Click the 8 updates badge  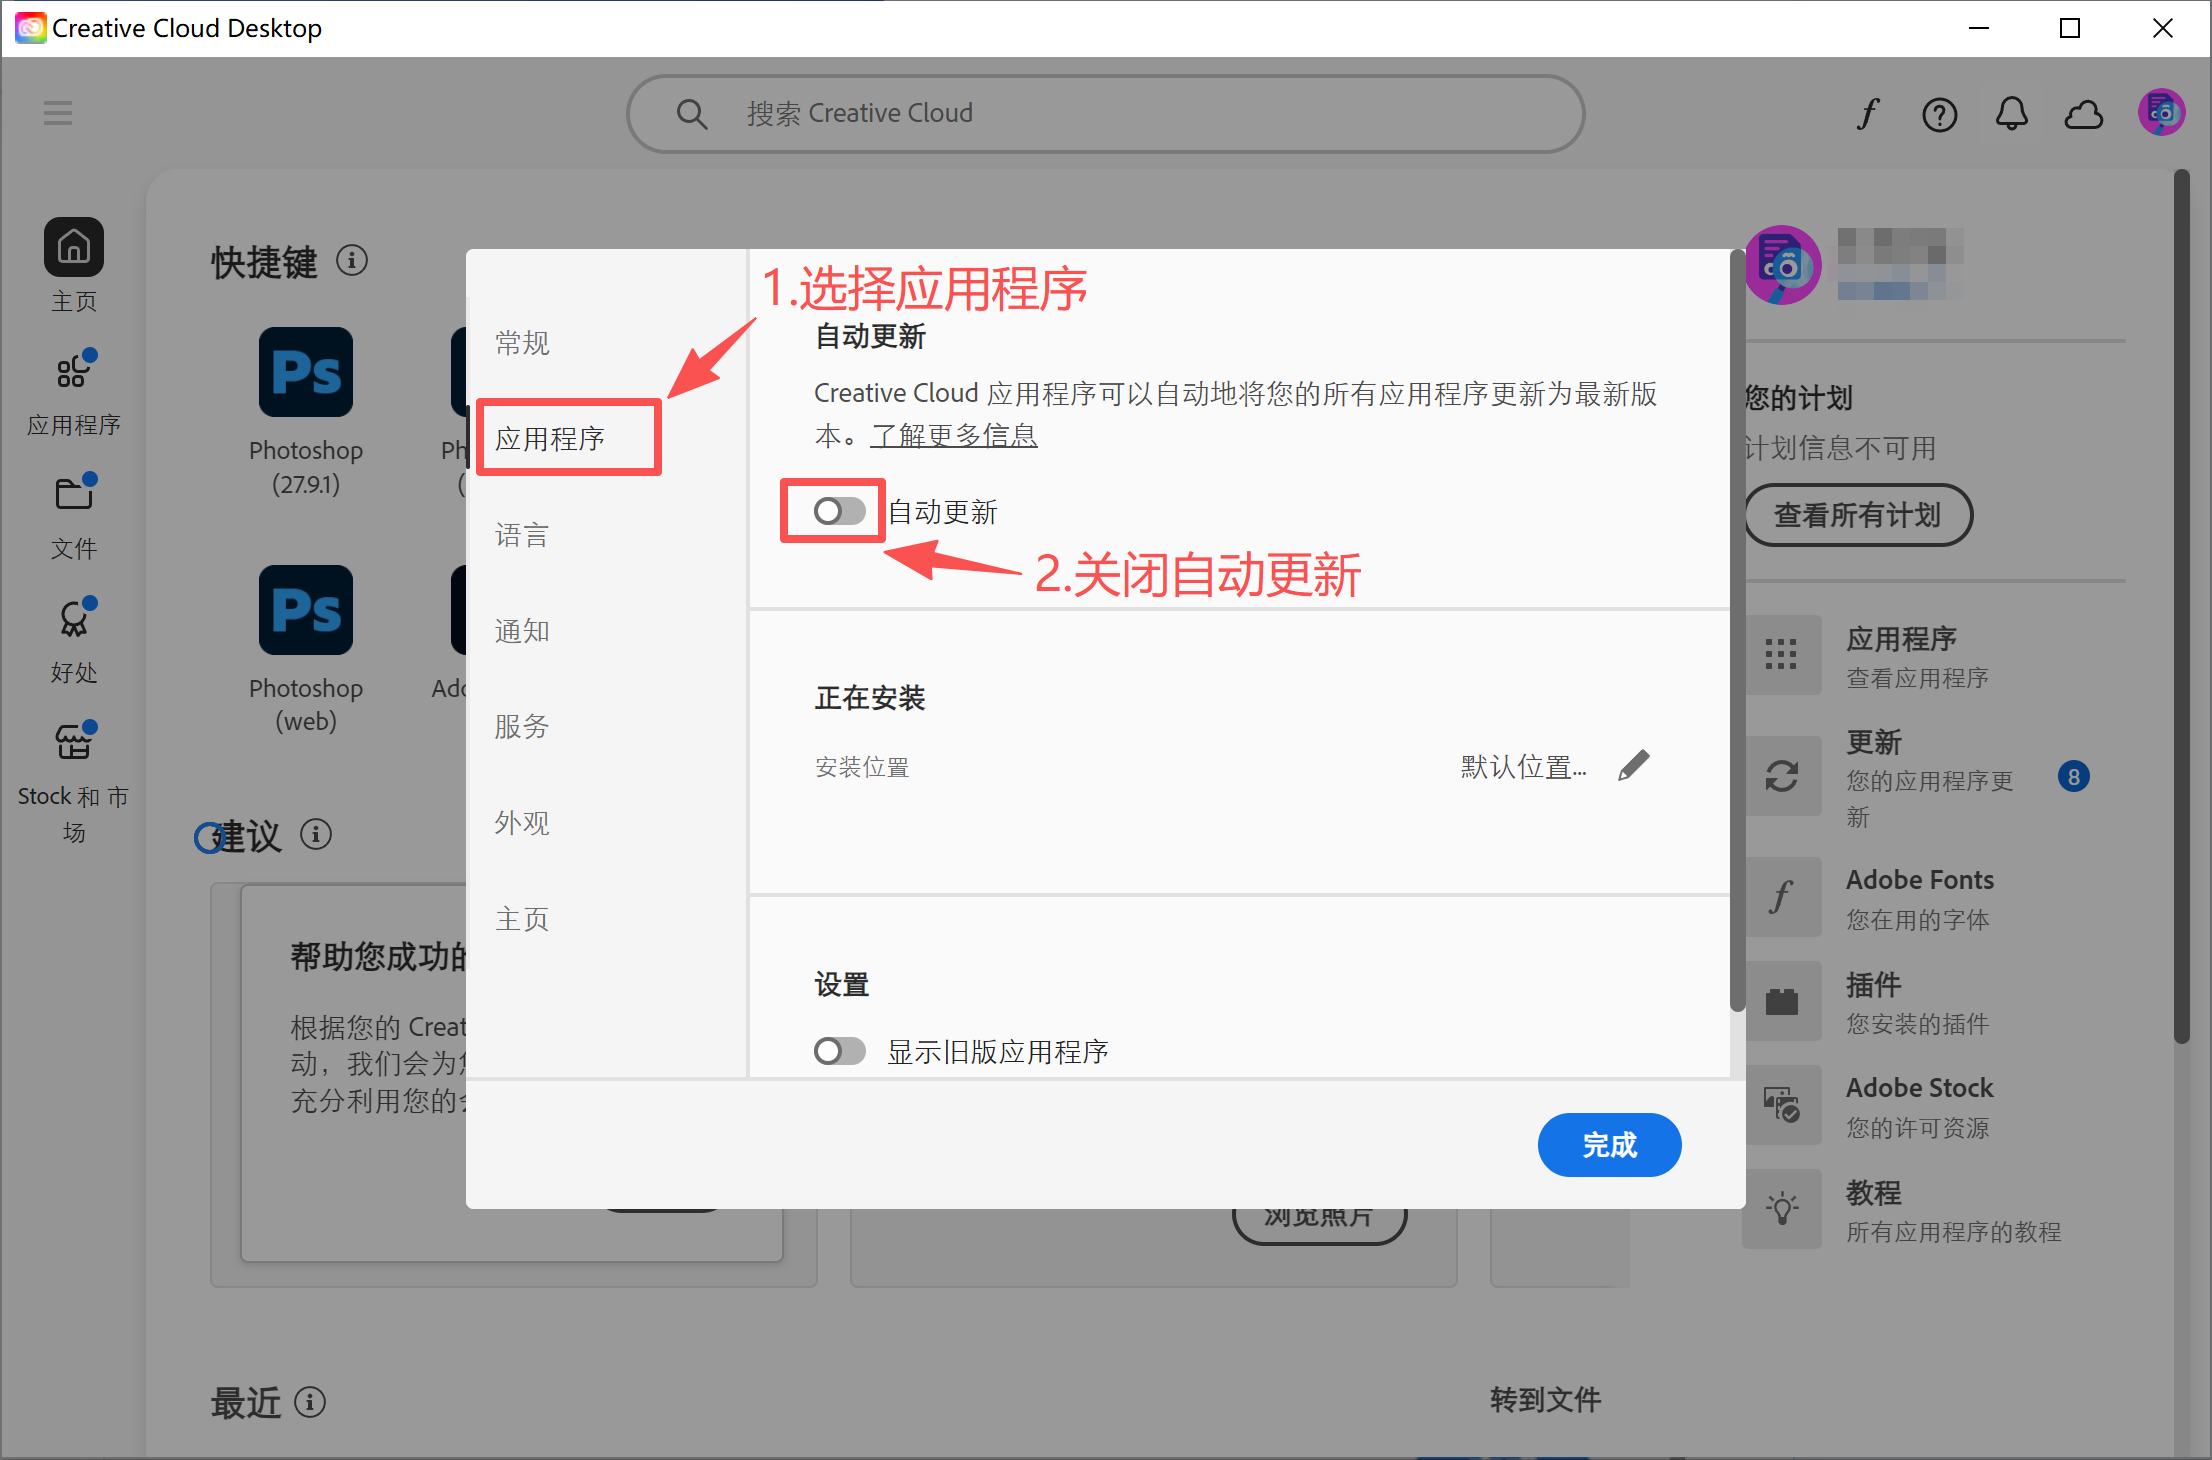2074,777
